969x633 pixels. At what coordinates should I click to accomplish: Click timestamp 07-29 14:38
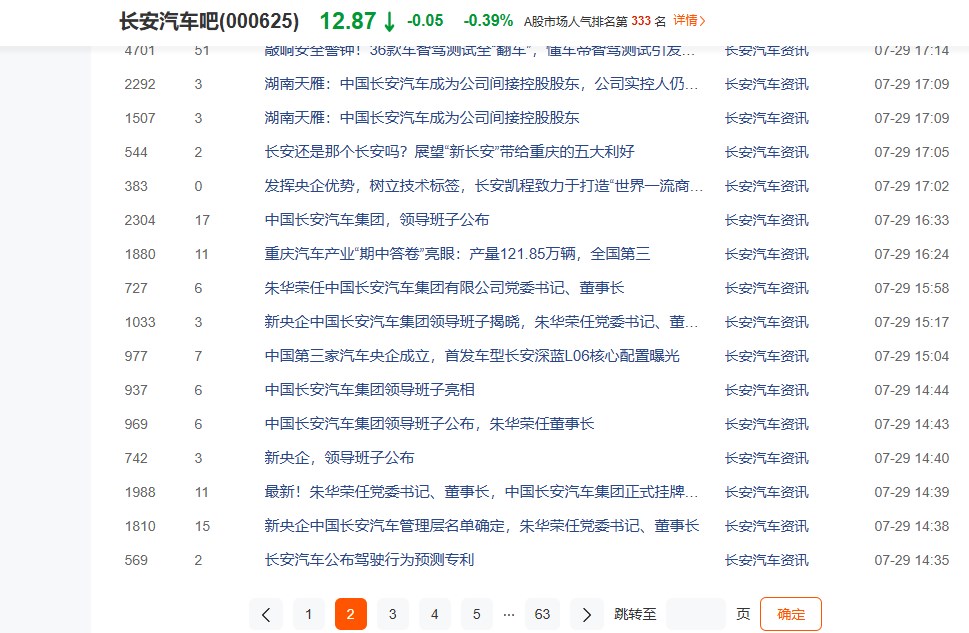[912, 526]
